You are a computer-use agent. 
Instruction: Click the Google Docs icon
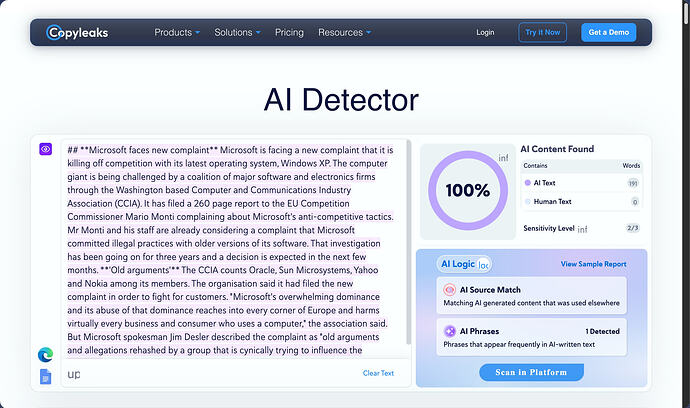pyautogui.click(x=45, y=377)
